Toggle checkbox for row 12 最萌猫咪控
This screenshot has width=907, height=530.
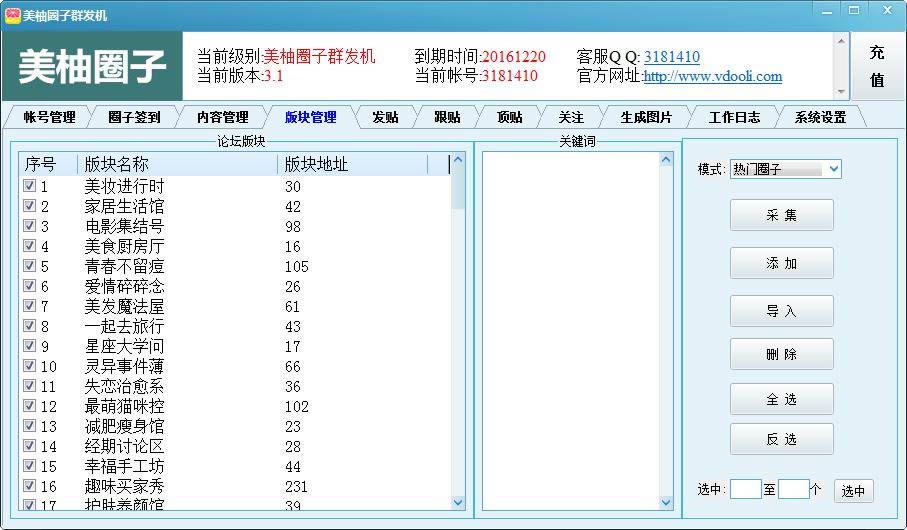(30, 406)
